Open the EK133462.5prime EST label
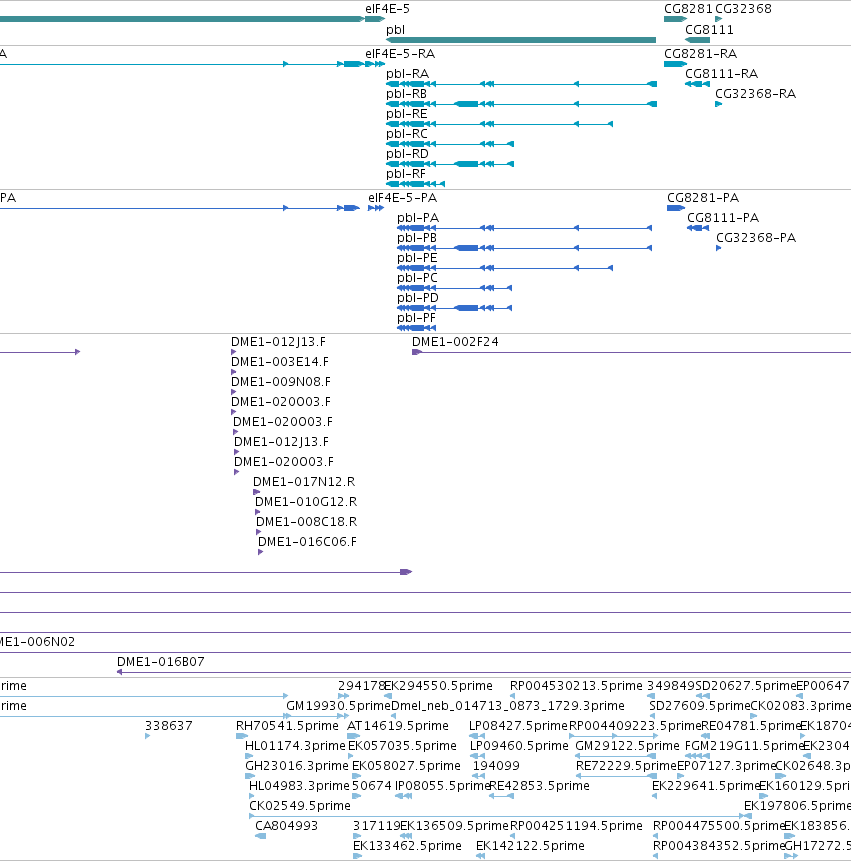 coord(407,846)
